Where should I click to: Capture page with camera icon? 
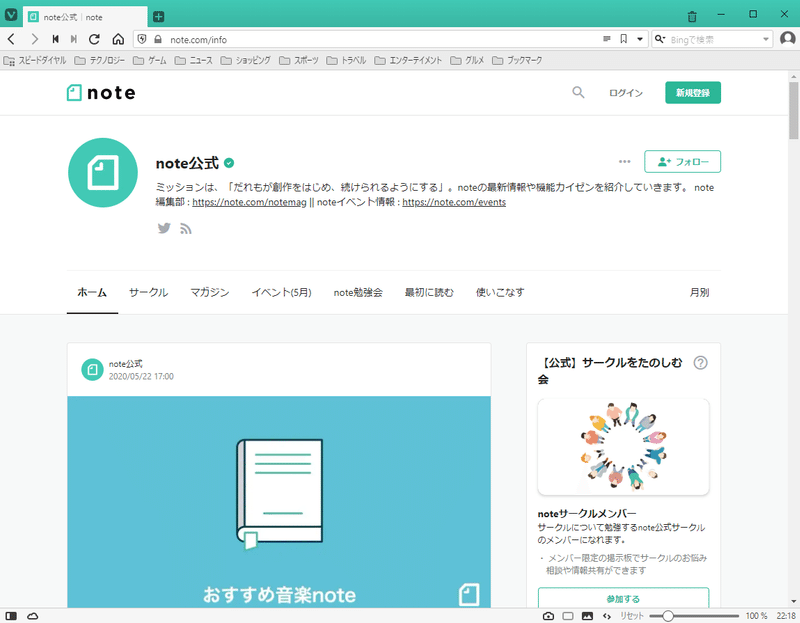pos(548,616)
